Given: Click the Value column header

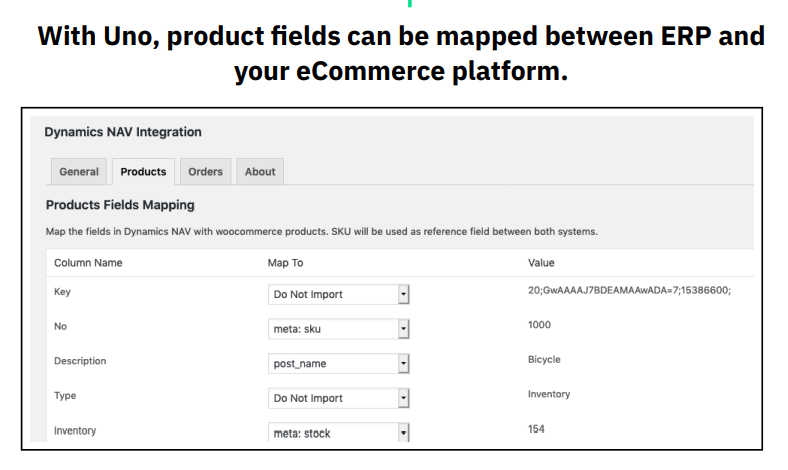Looking at the screenshot, I should 541,263.
